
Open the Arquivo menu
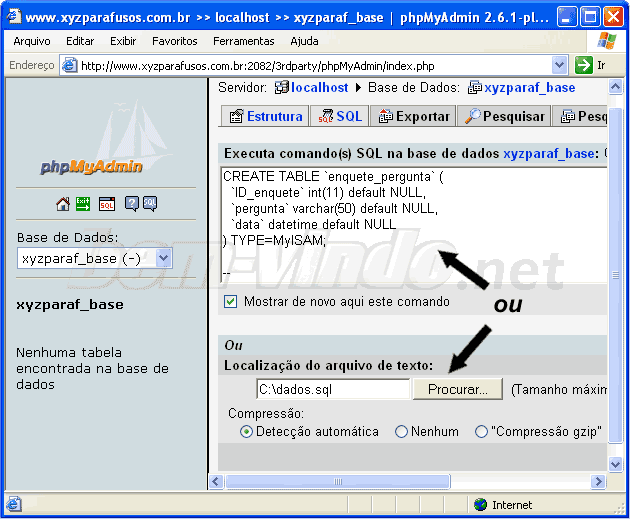pyautogui.click(x=32, y=41)
